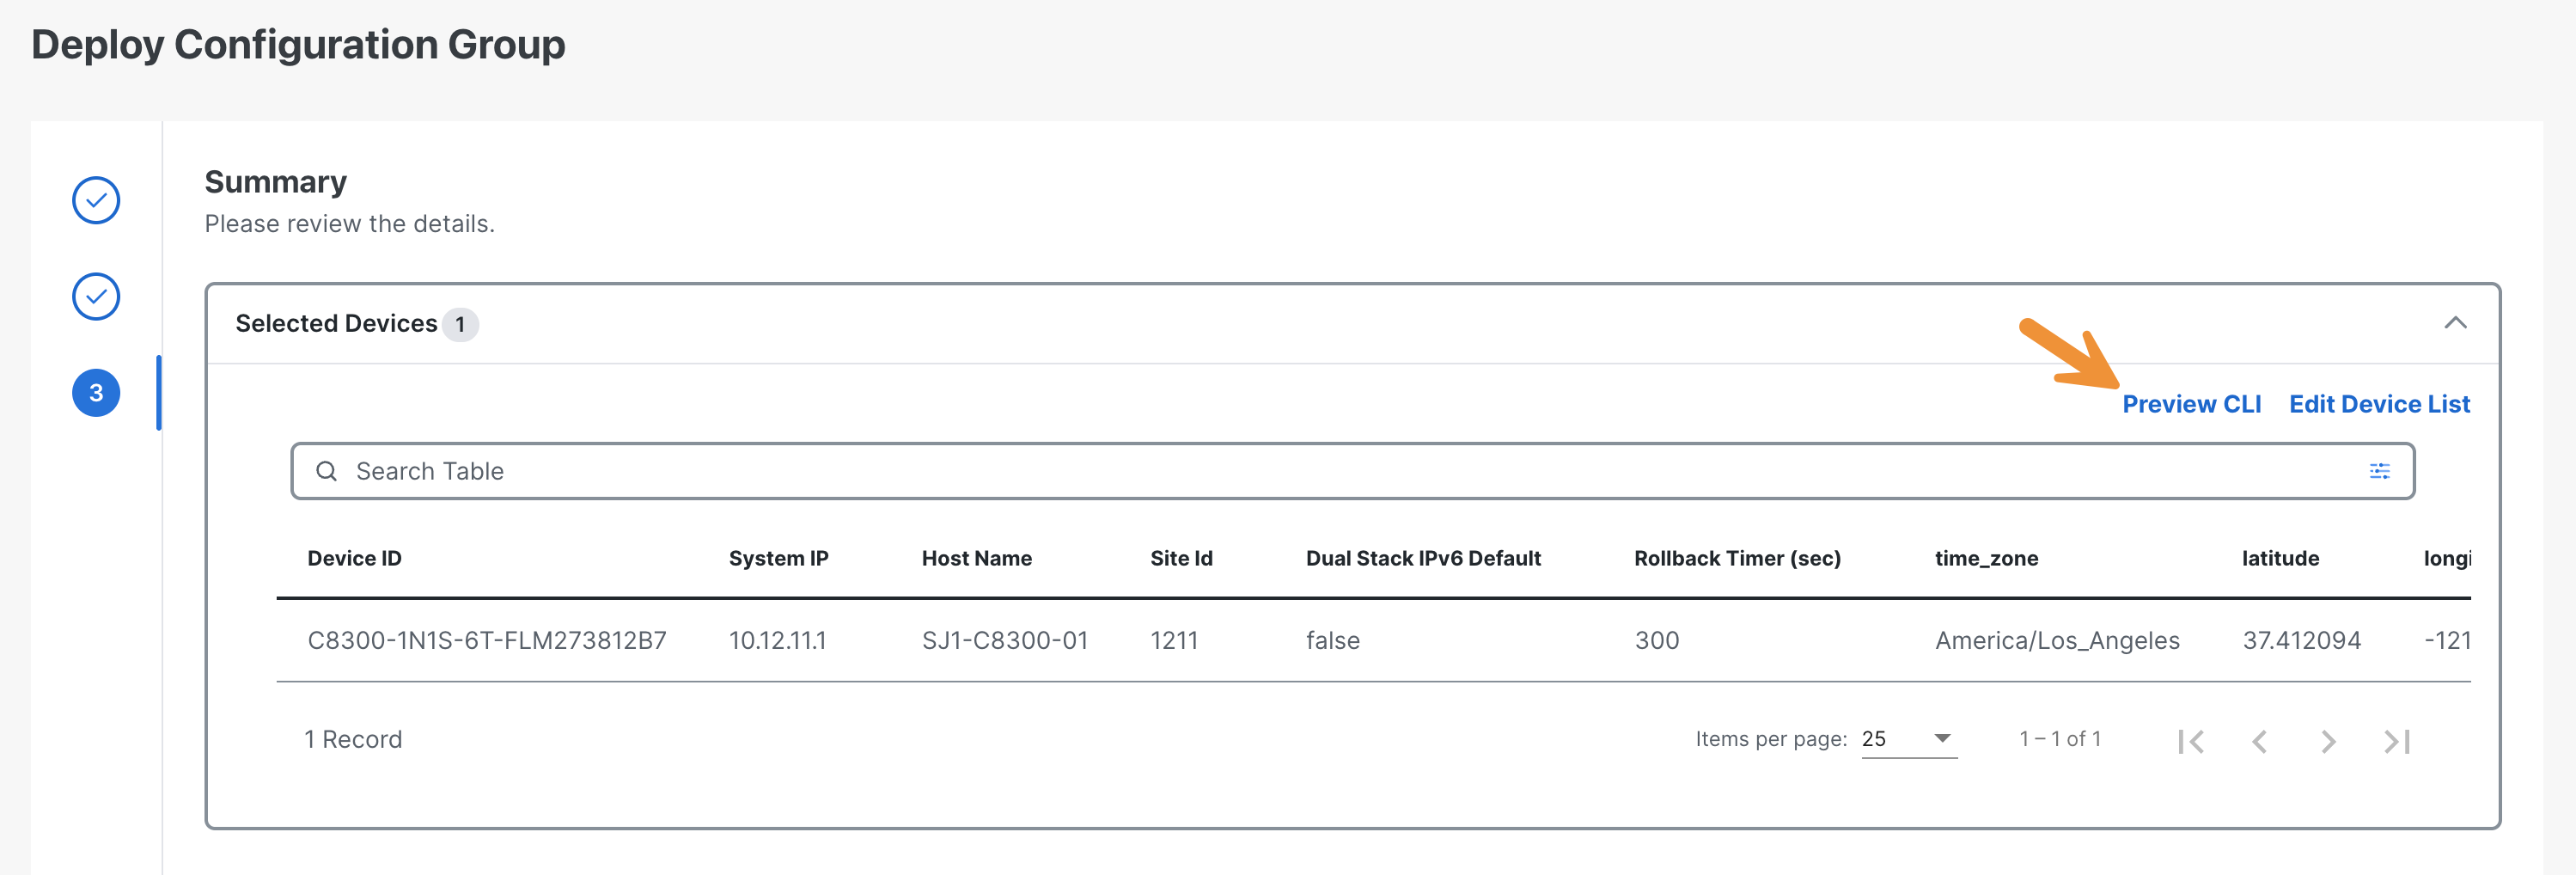Click the search magnifier icon
This screenshot has width=2576, height=875.
coord(326,471)
